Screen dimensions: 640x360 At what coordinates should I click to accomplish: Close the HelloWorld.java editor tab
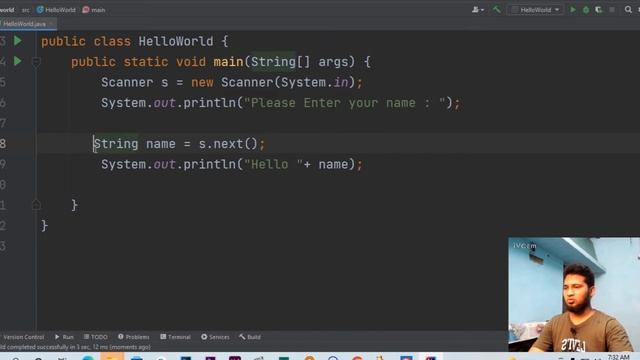click(x=51, y=24)
